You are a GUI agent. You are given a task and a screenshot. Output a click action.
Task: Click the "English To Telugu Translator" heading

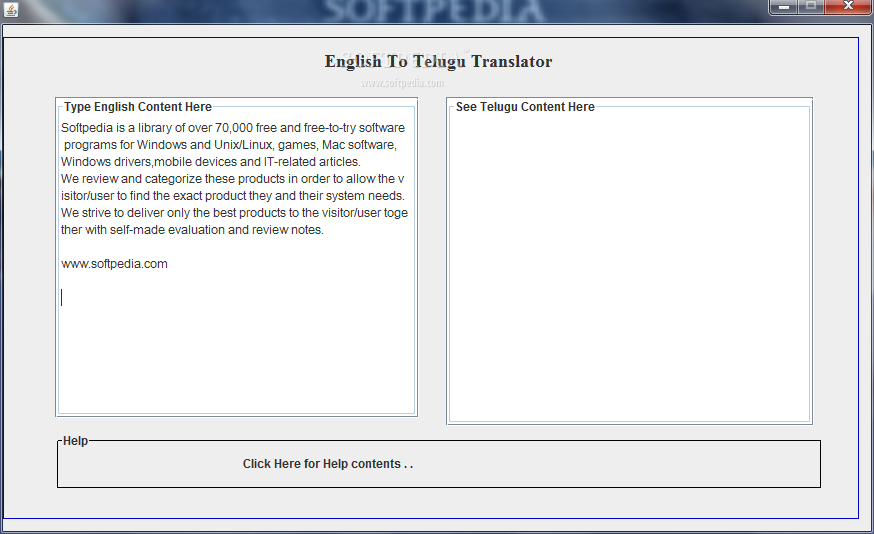[438, 61]
